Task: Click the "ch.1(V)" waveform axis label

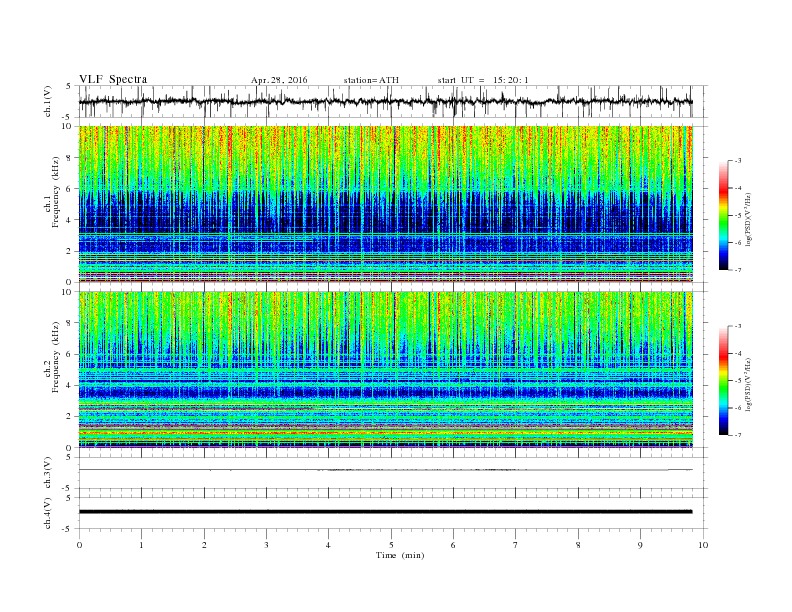Action: click(48, 102)
